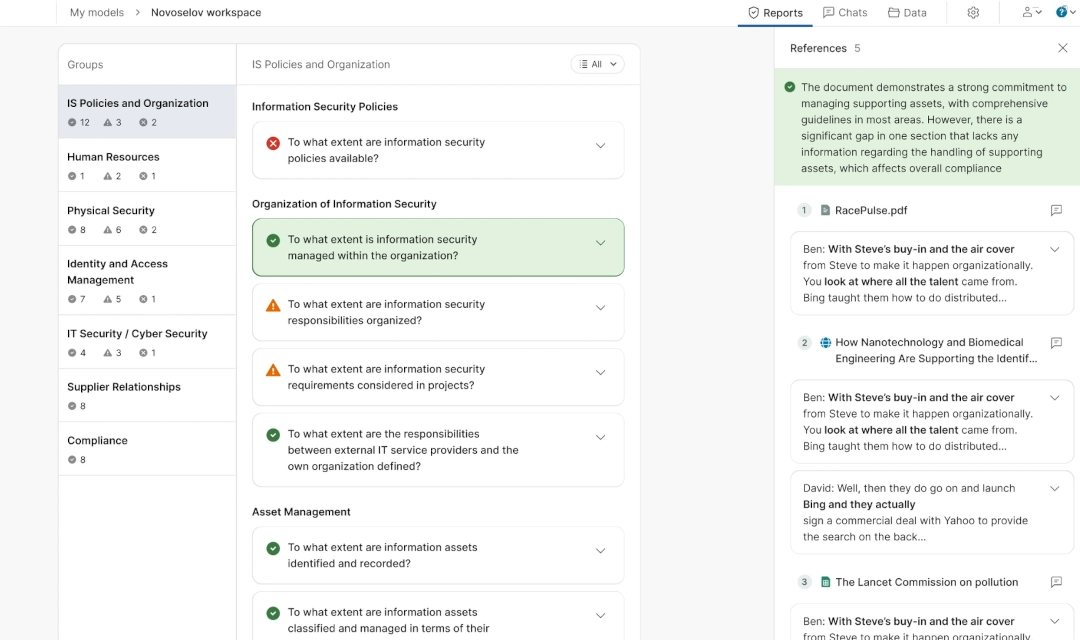This screenshot has height=640, width=1080.
Task: Open the All filter dropdown
Action: (597, 63)
